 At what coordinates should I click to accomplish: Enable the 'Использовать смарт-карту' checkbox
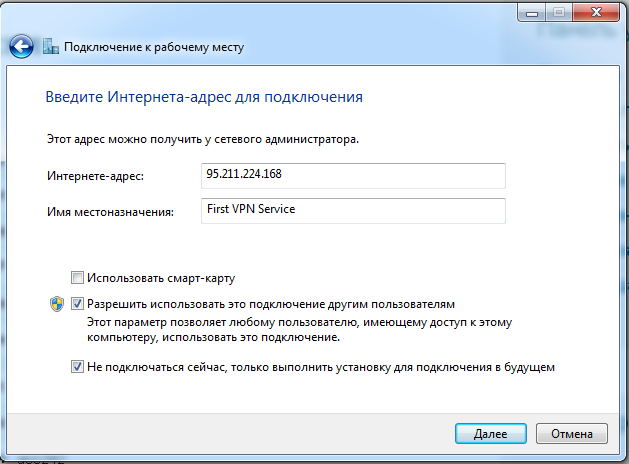click(x=77, y=278)
